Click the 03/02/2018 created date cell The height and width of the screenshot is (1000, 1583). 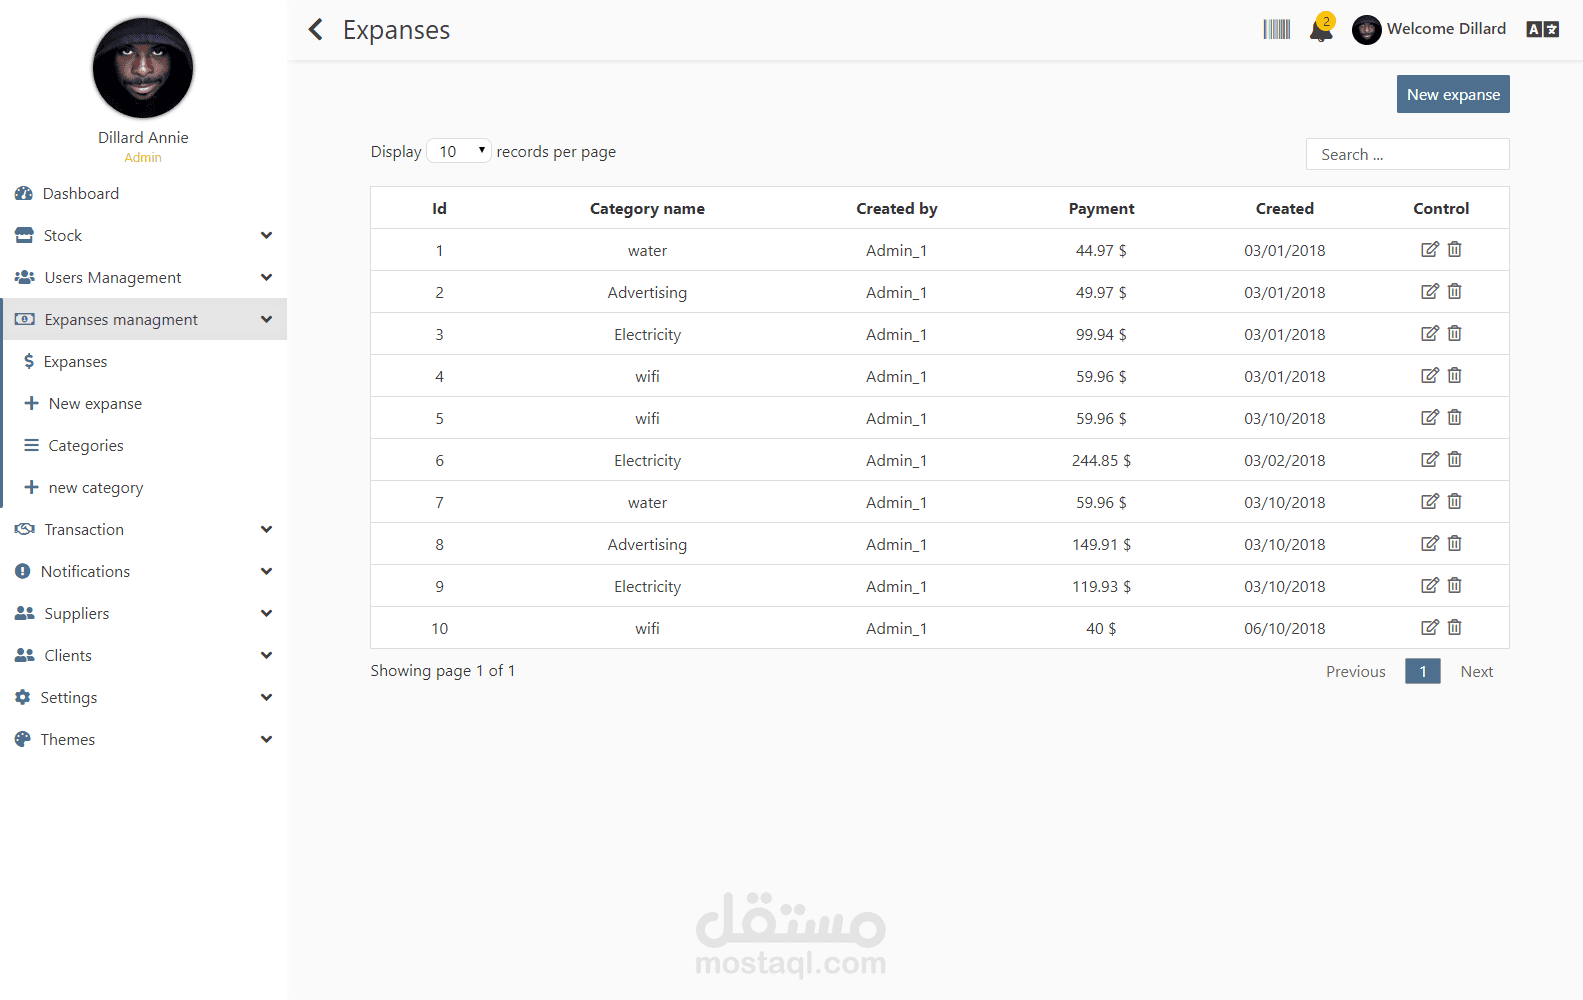(x=1285, y=461)
